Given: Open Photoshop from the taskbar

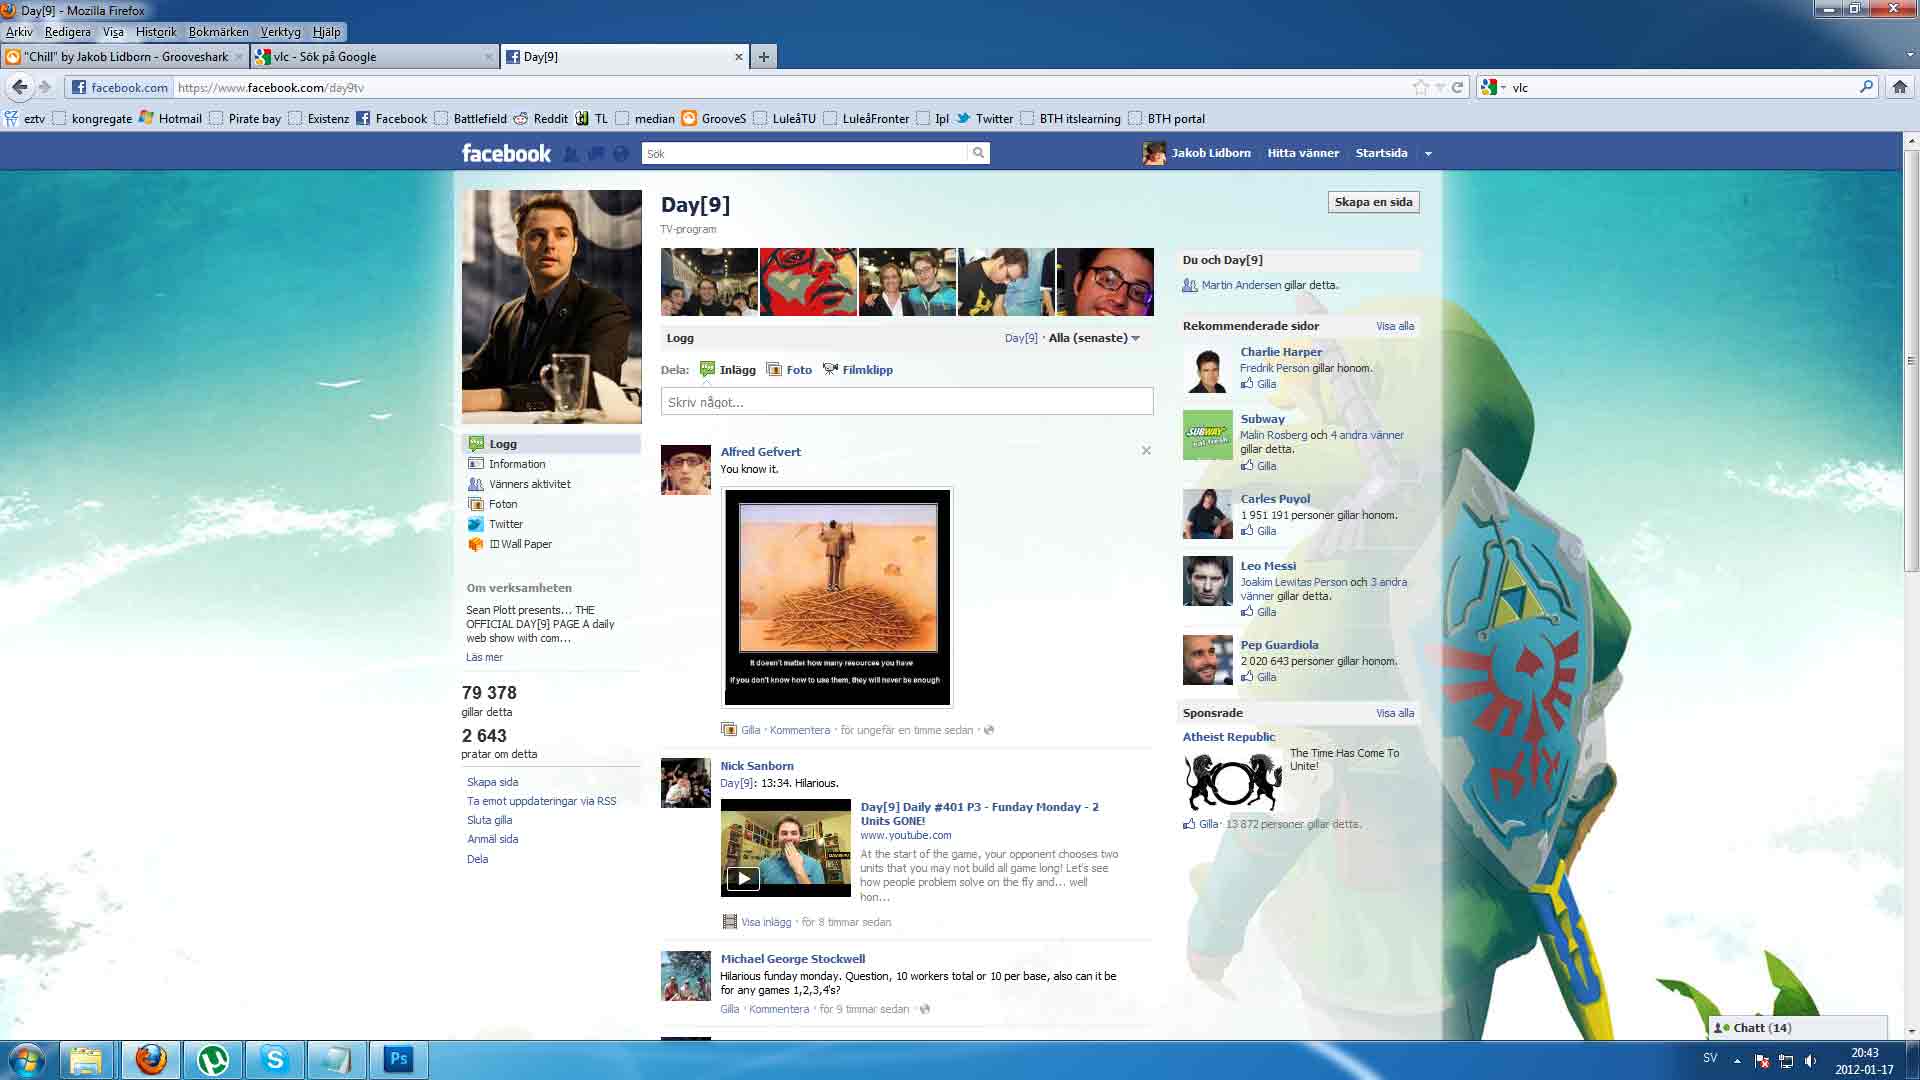Looking at the screenshot, I should [x=399, y=1059].
